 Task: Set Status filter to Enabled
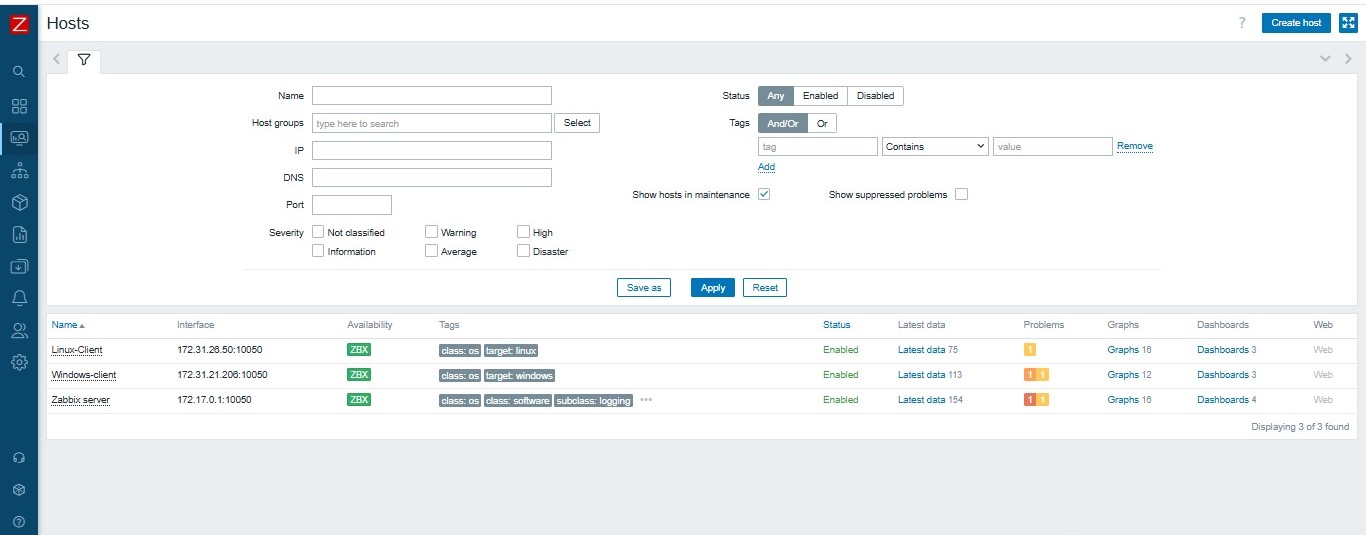pos(820,96)
